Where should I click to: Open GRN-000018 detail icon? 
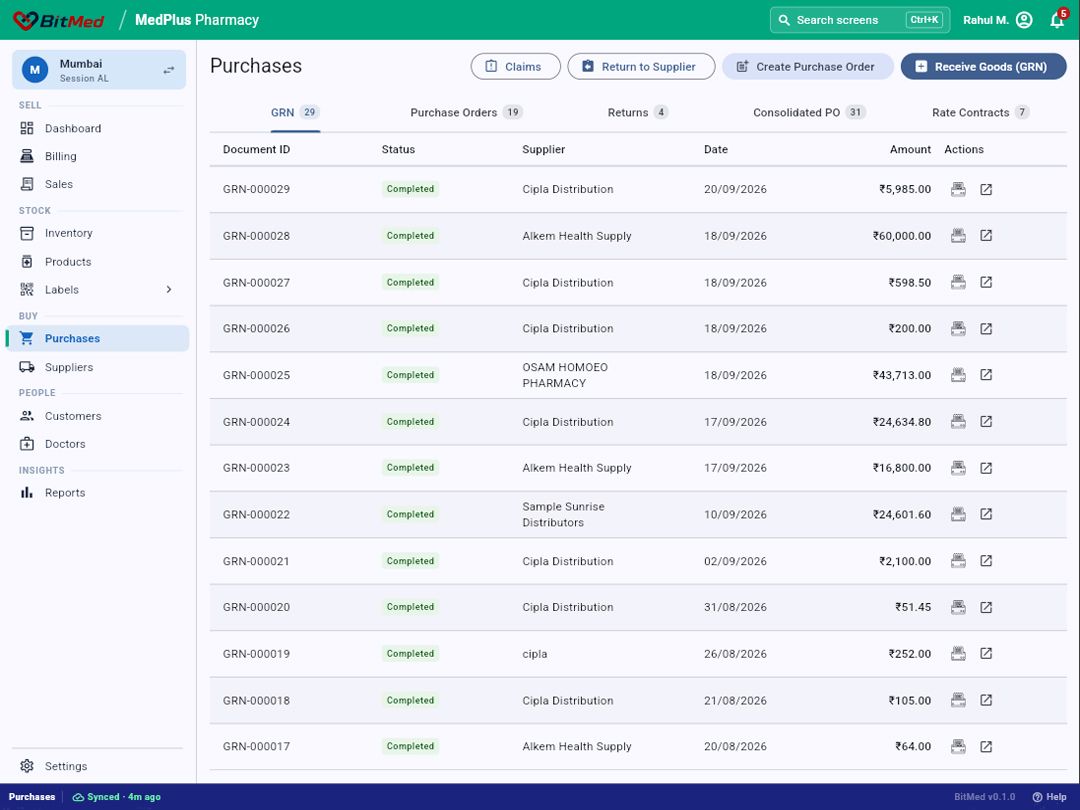[986, 700]
